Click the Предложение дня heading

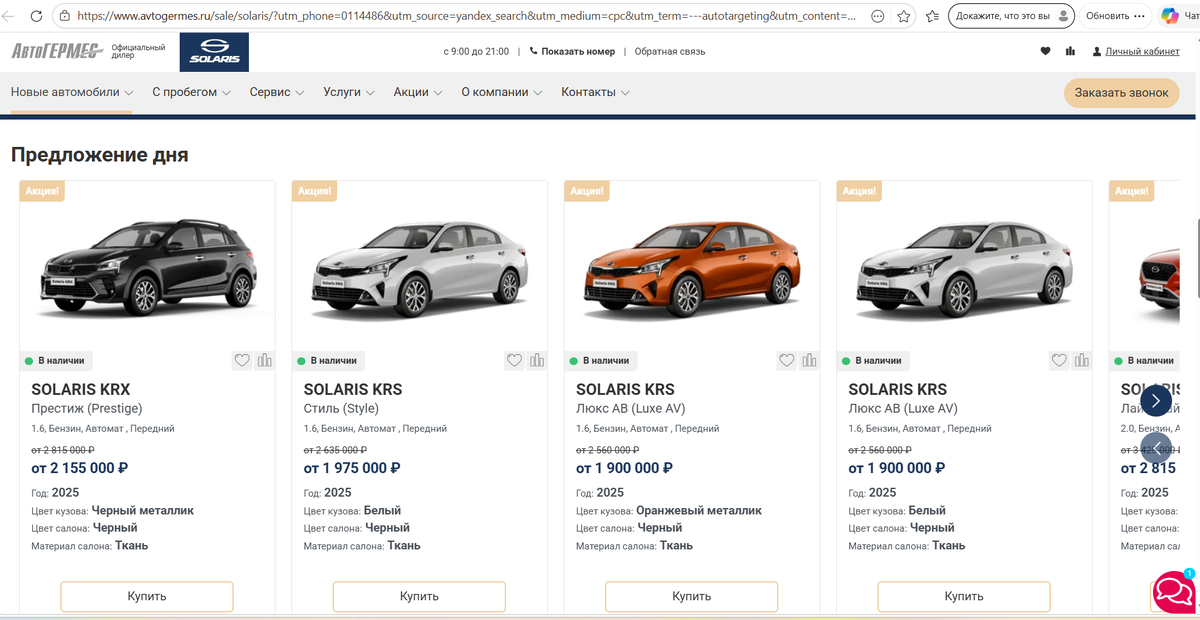[x=99, y=155]
